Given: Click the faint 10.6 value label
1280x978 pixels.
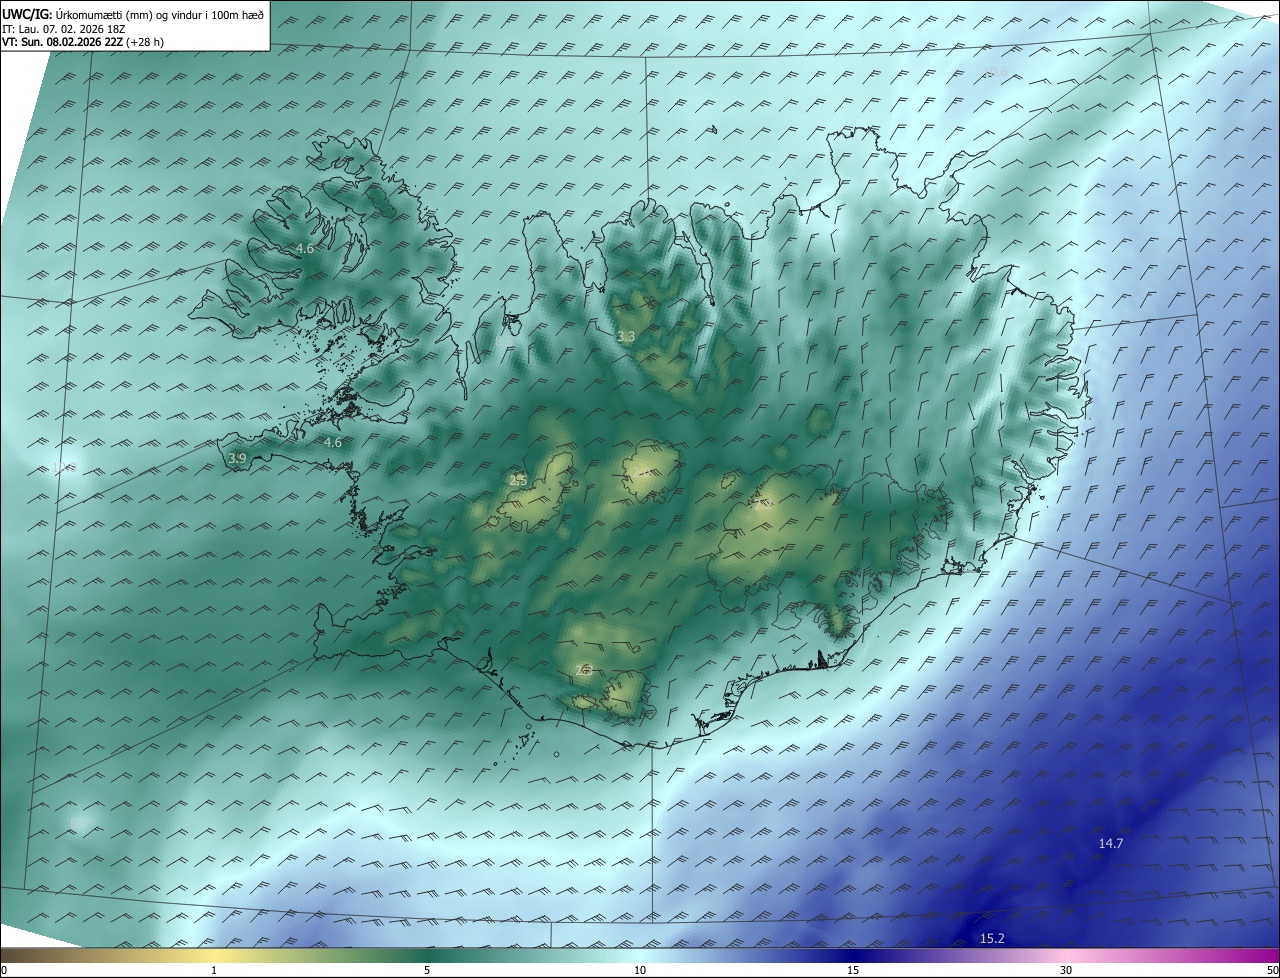Looking at the screenshot, I should click(996, 71).
